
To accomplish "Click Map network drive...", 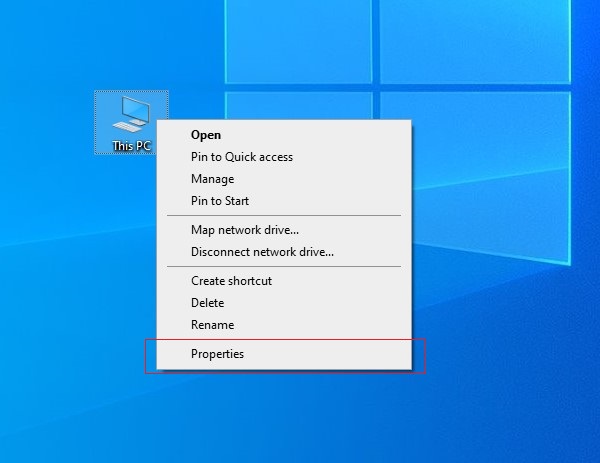I will (x=245, y=230).
